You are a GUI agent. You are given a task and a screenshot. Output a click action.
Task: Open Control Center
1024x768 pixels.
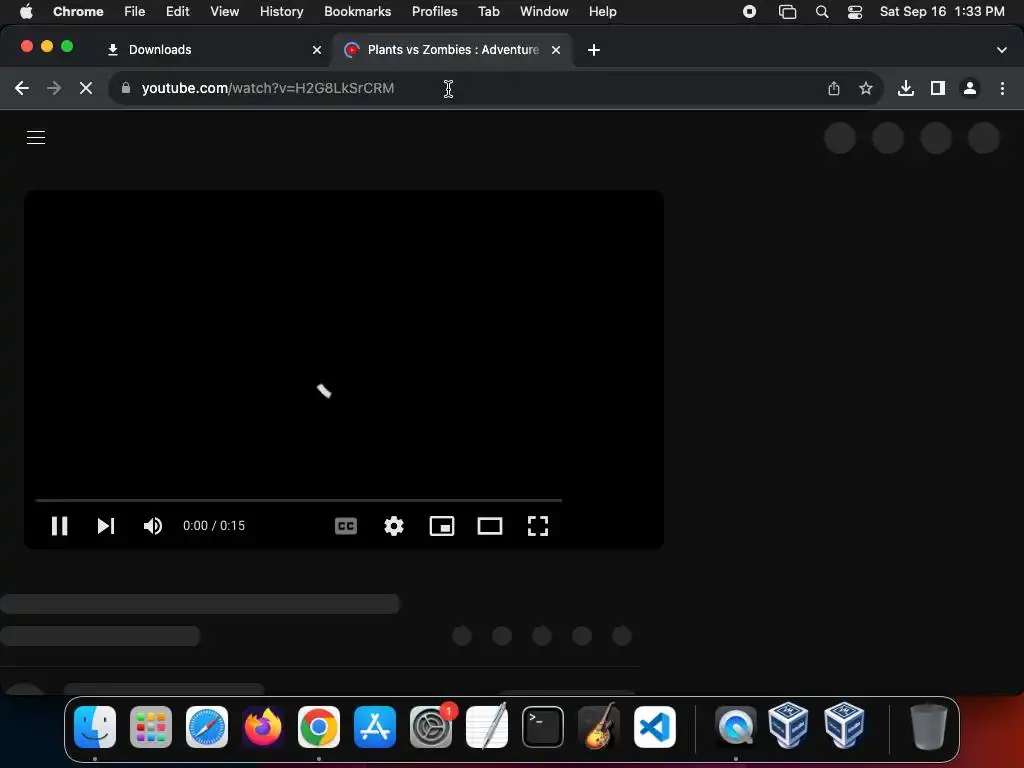click(855, 11)
